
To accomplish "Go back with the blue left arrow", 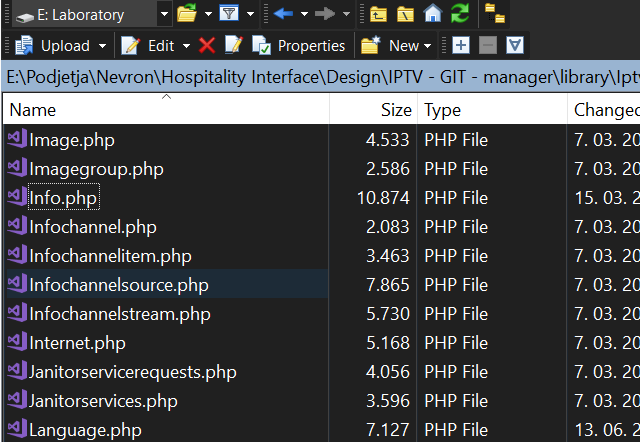I will [283, 14].
